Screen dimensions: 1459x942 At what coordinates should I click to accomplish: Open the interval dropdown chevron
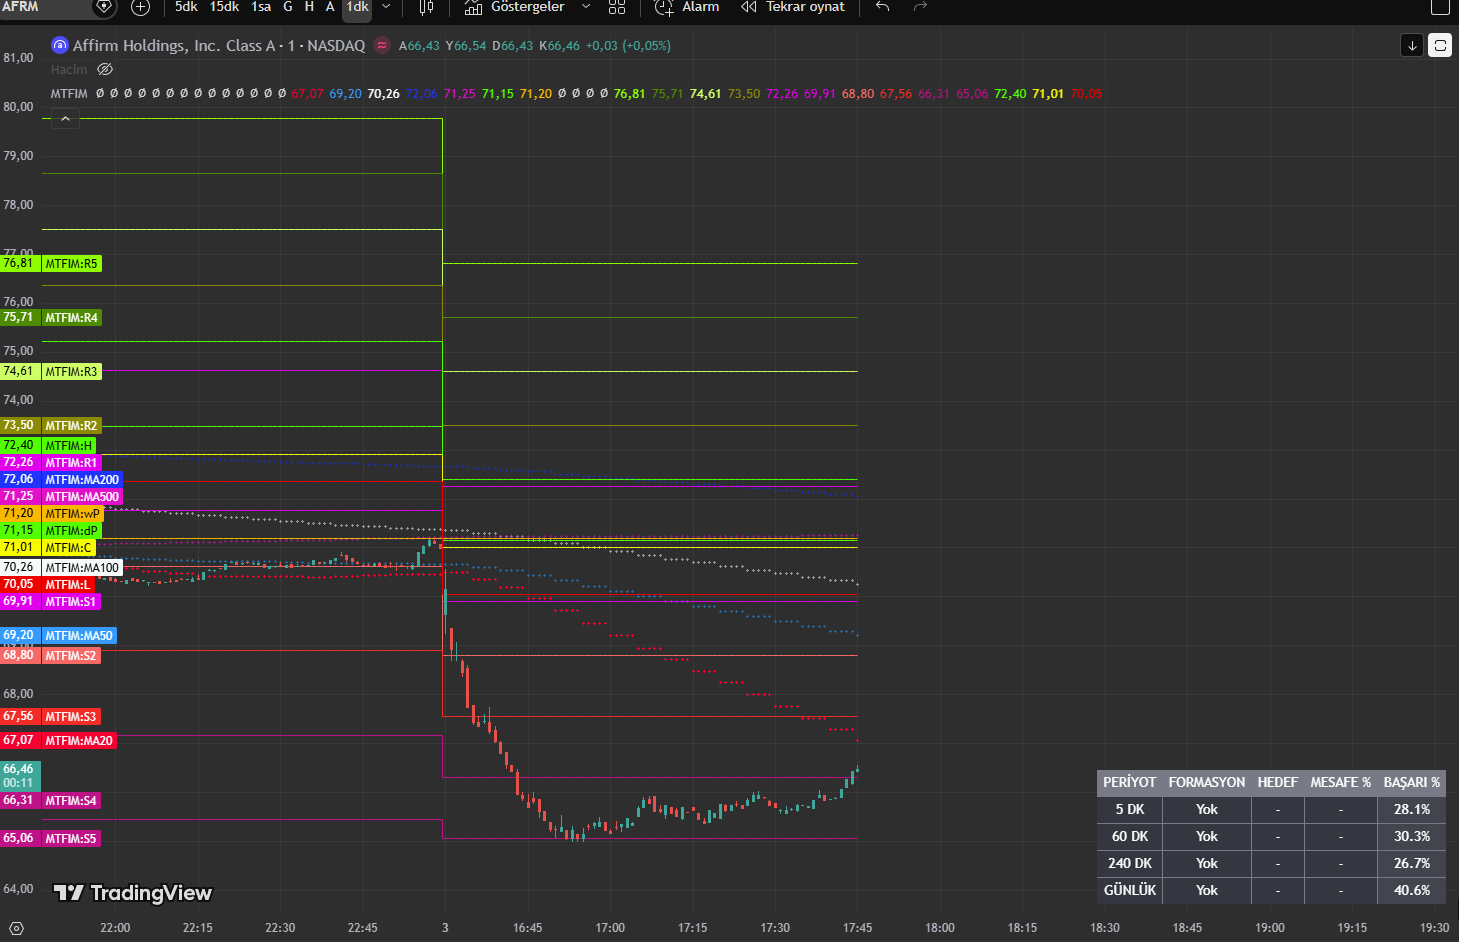point(386,7)
